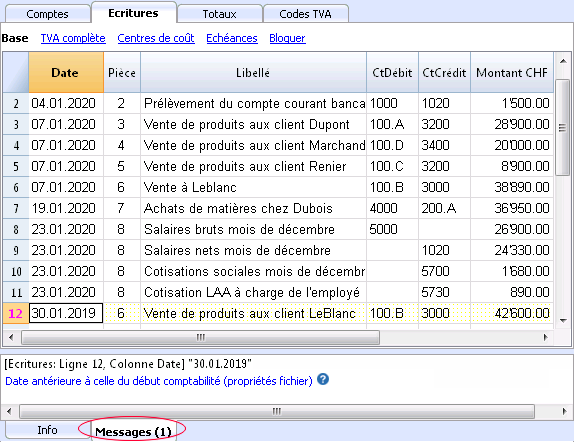Click the table scroll up arrow
Viewport: 574px width, 442px height.
pyautogui.click(x=563, y=62)
